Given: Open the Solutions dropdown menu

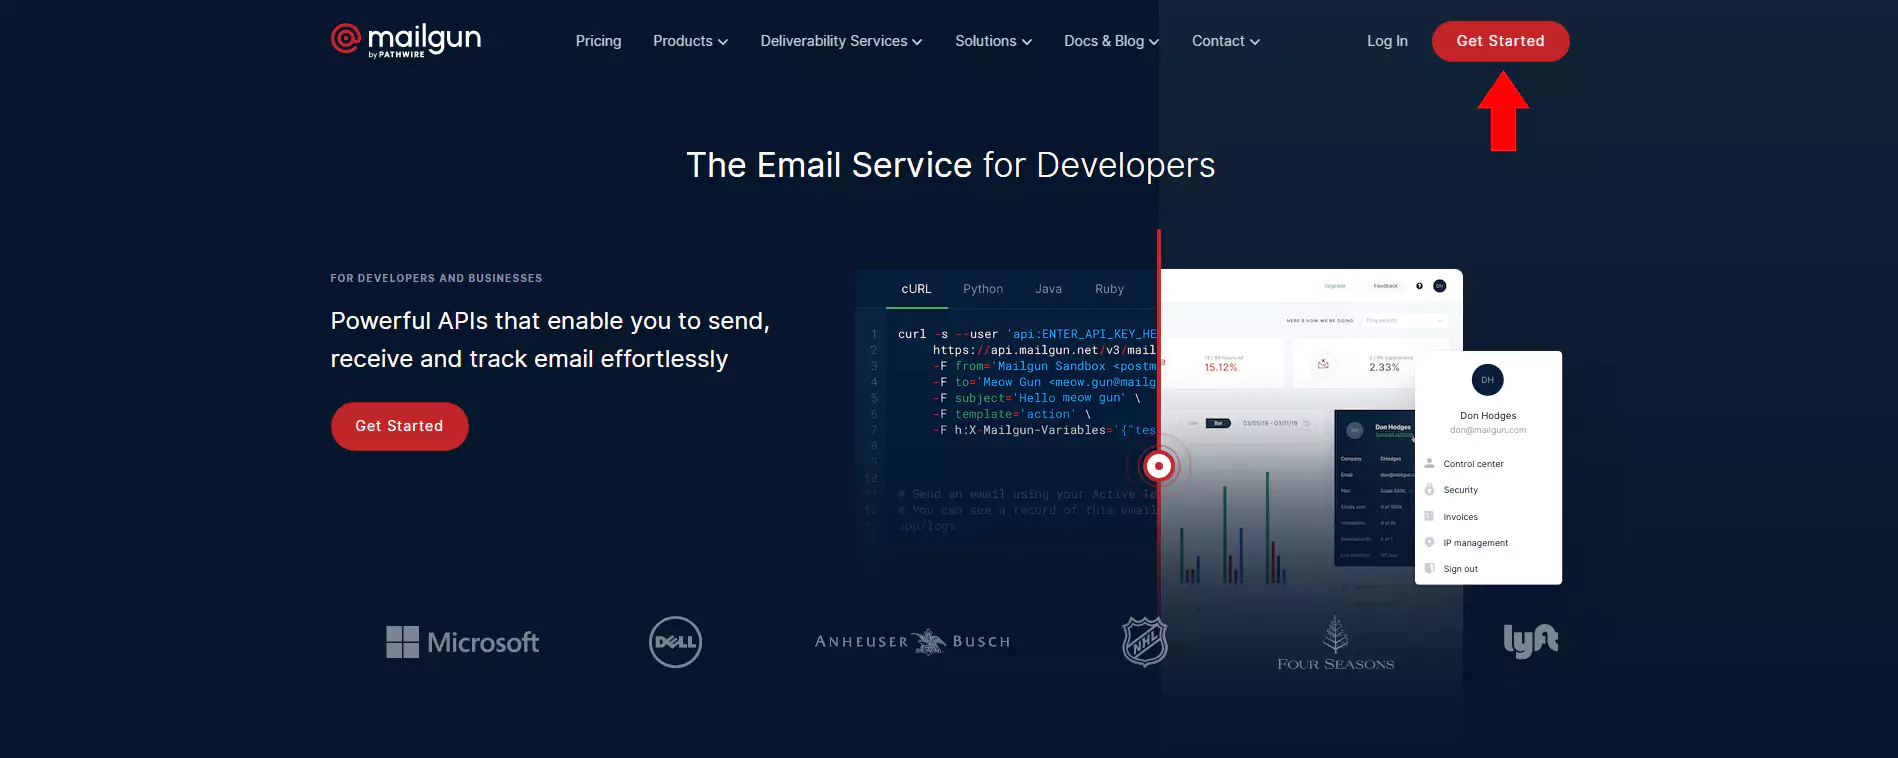Looking at the screenshot, I should [x=993, y=41].
